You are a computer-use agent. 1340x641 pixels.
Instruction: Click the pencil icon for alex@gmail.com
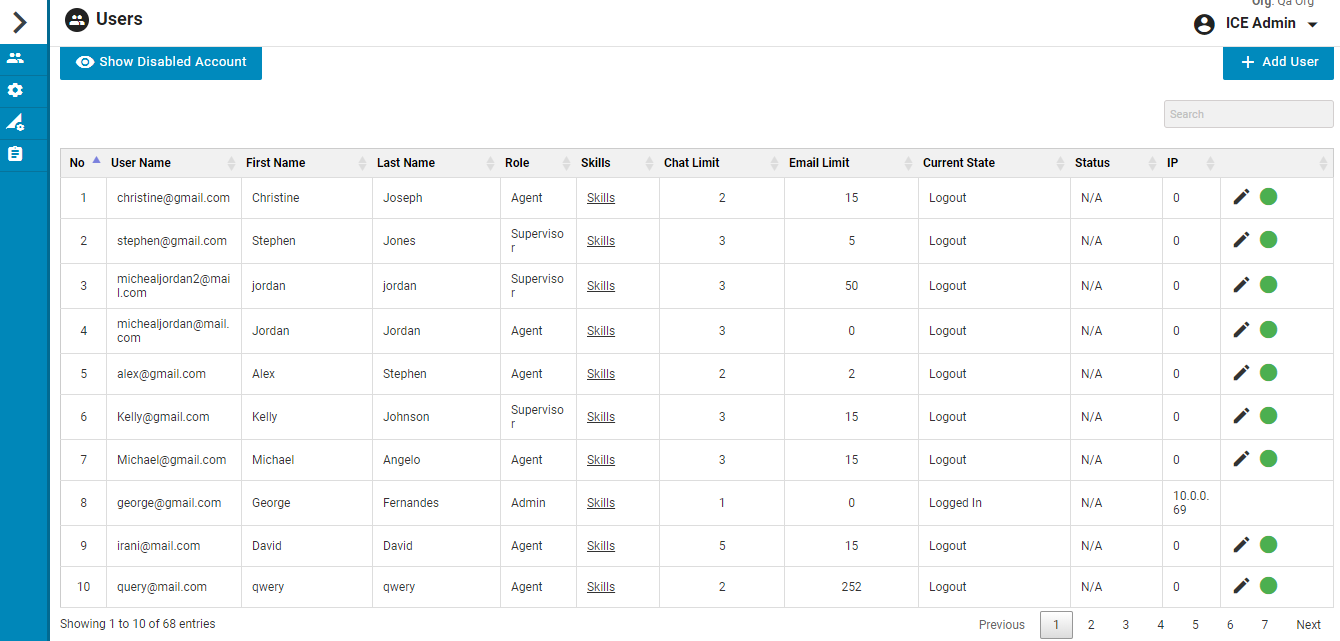[x=1241, y=373]
